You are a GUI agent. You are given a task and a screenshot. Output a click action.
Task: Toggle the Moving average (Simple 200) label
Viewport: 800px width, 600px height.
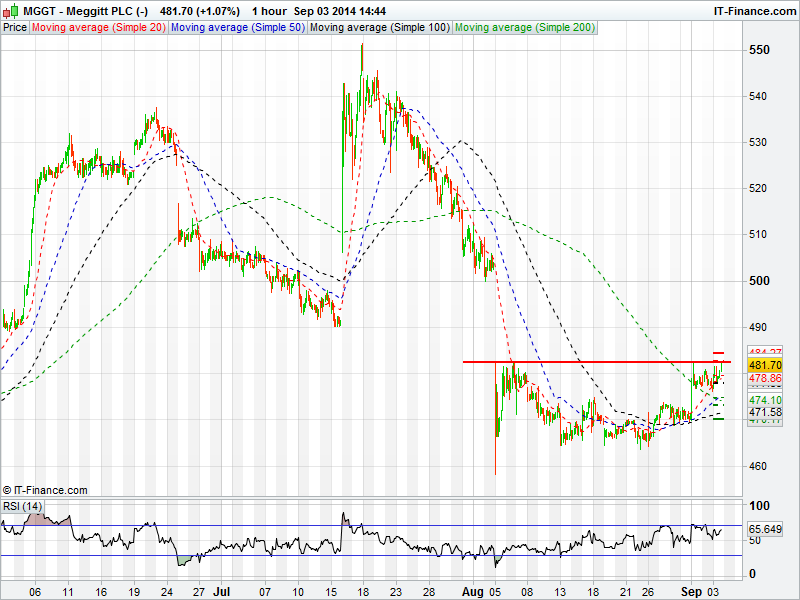pyautogui.click(x=523, y=28)
